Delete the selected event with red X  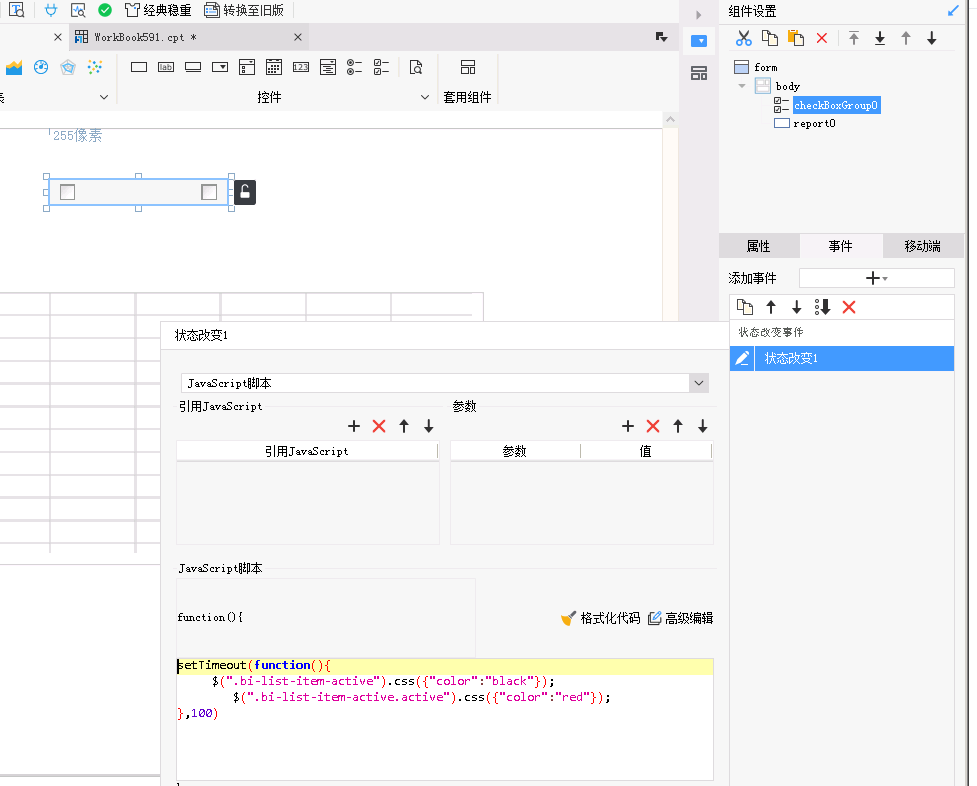click(849, 307)
